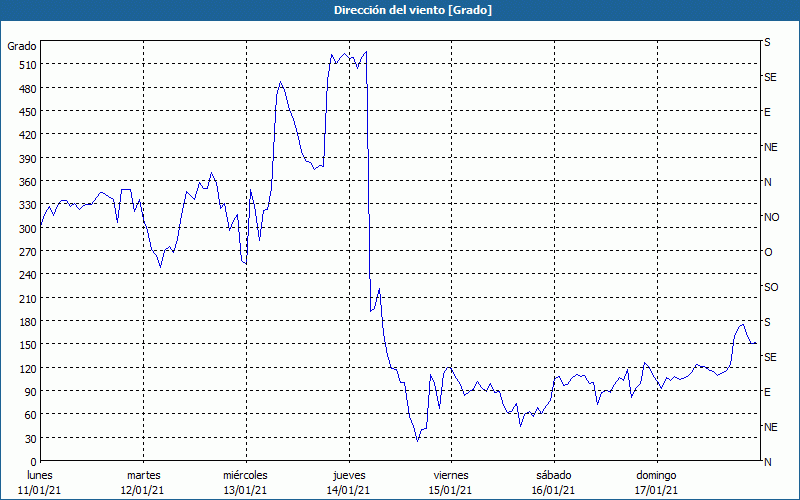Click the 'O' compass label on right axis
Screen dimensions: 800x500
(x=768, y=252)
